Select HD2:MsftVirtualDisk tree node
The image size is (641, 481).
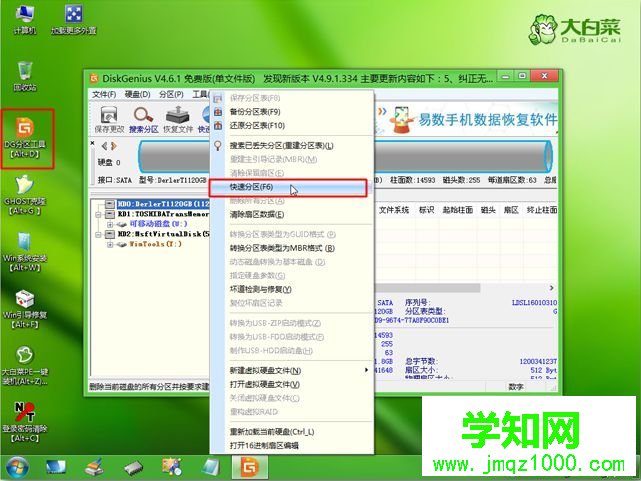163,234
